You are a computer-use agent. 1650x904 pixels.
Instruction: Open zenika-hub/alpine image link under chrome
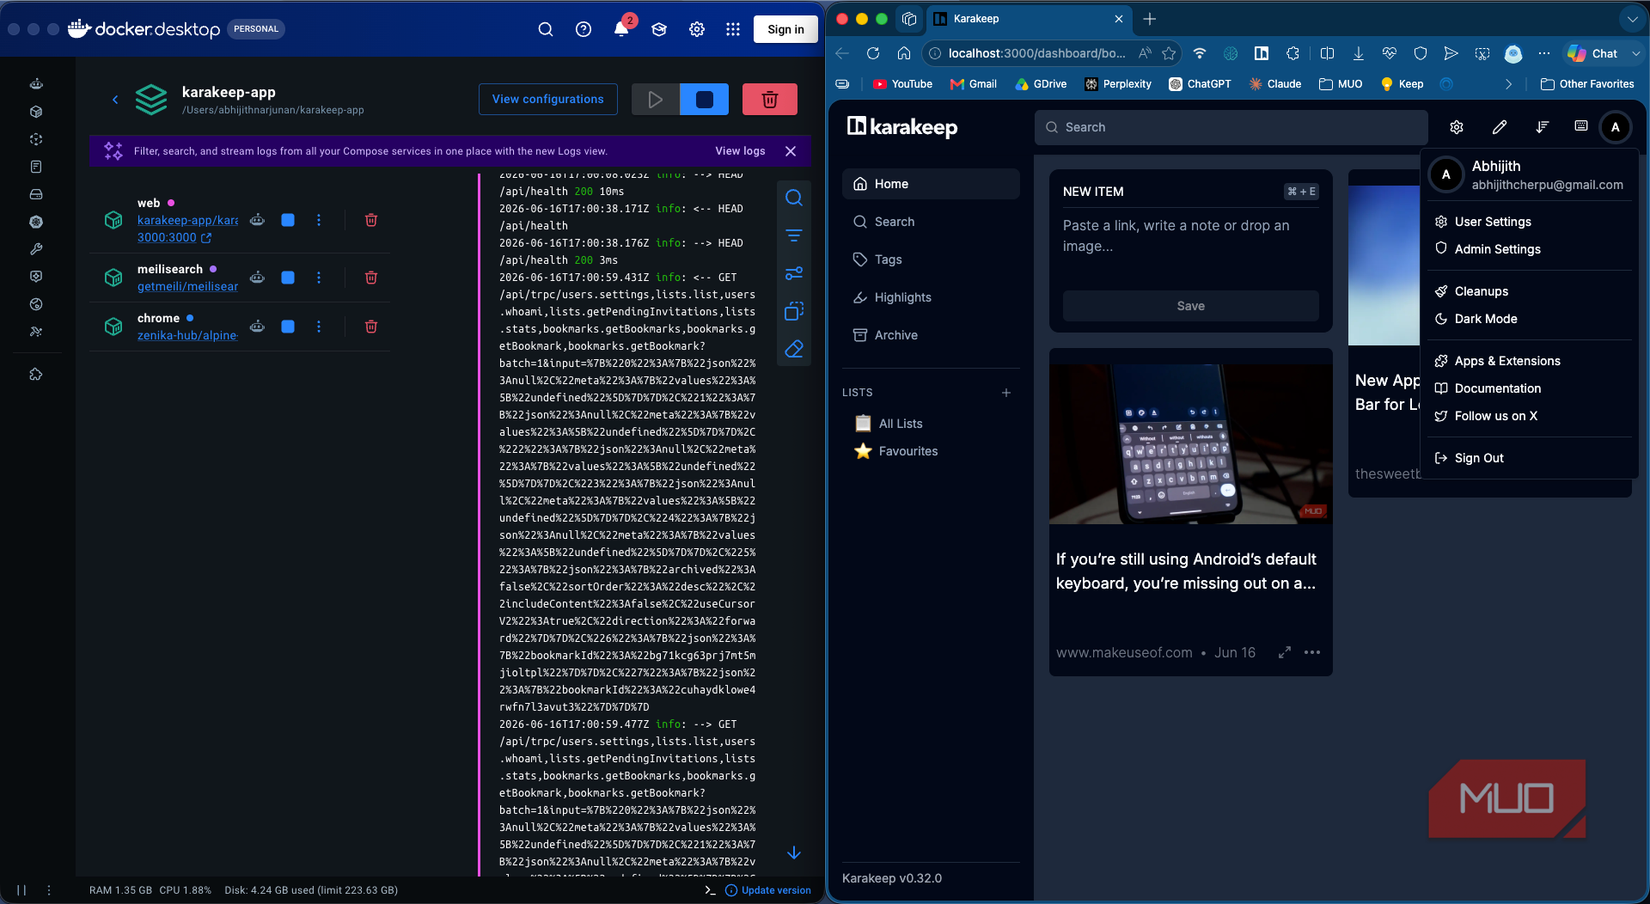pos(187,336)
